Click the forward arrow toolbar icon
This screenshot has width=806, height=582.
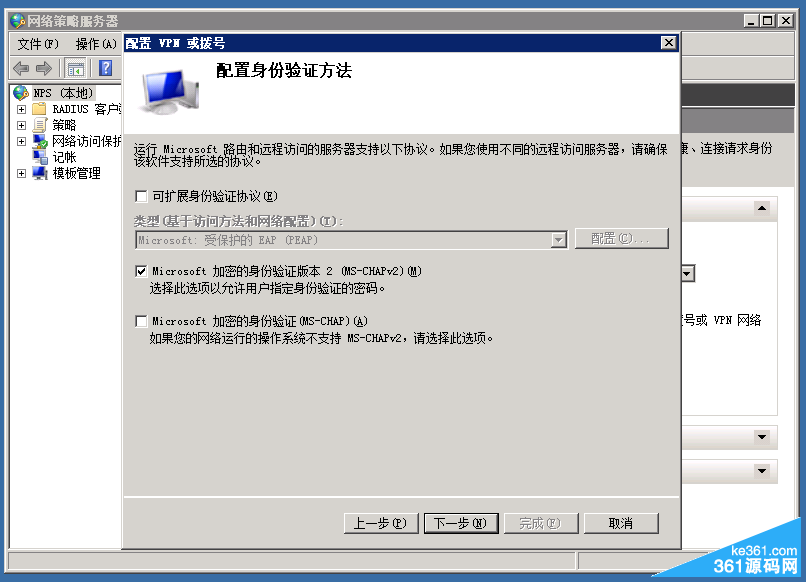[x=44, y=68]
